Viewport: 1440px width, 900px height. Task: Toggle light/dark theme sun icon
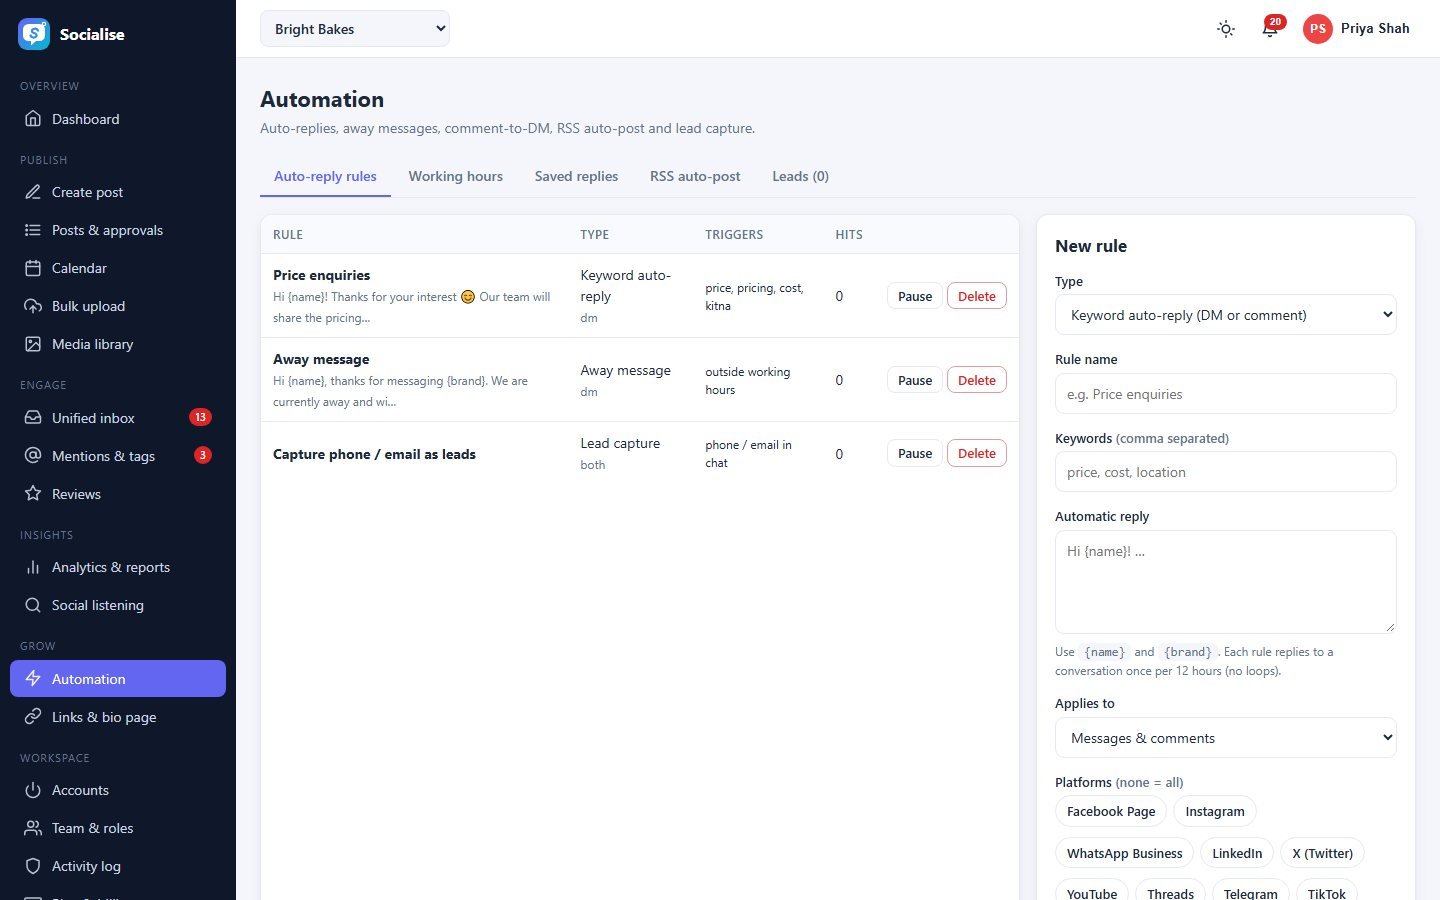click(1226, 29)
